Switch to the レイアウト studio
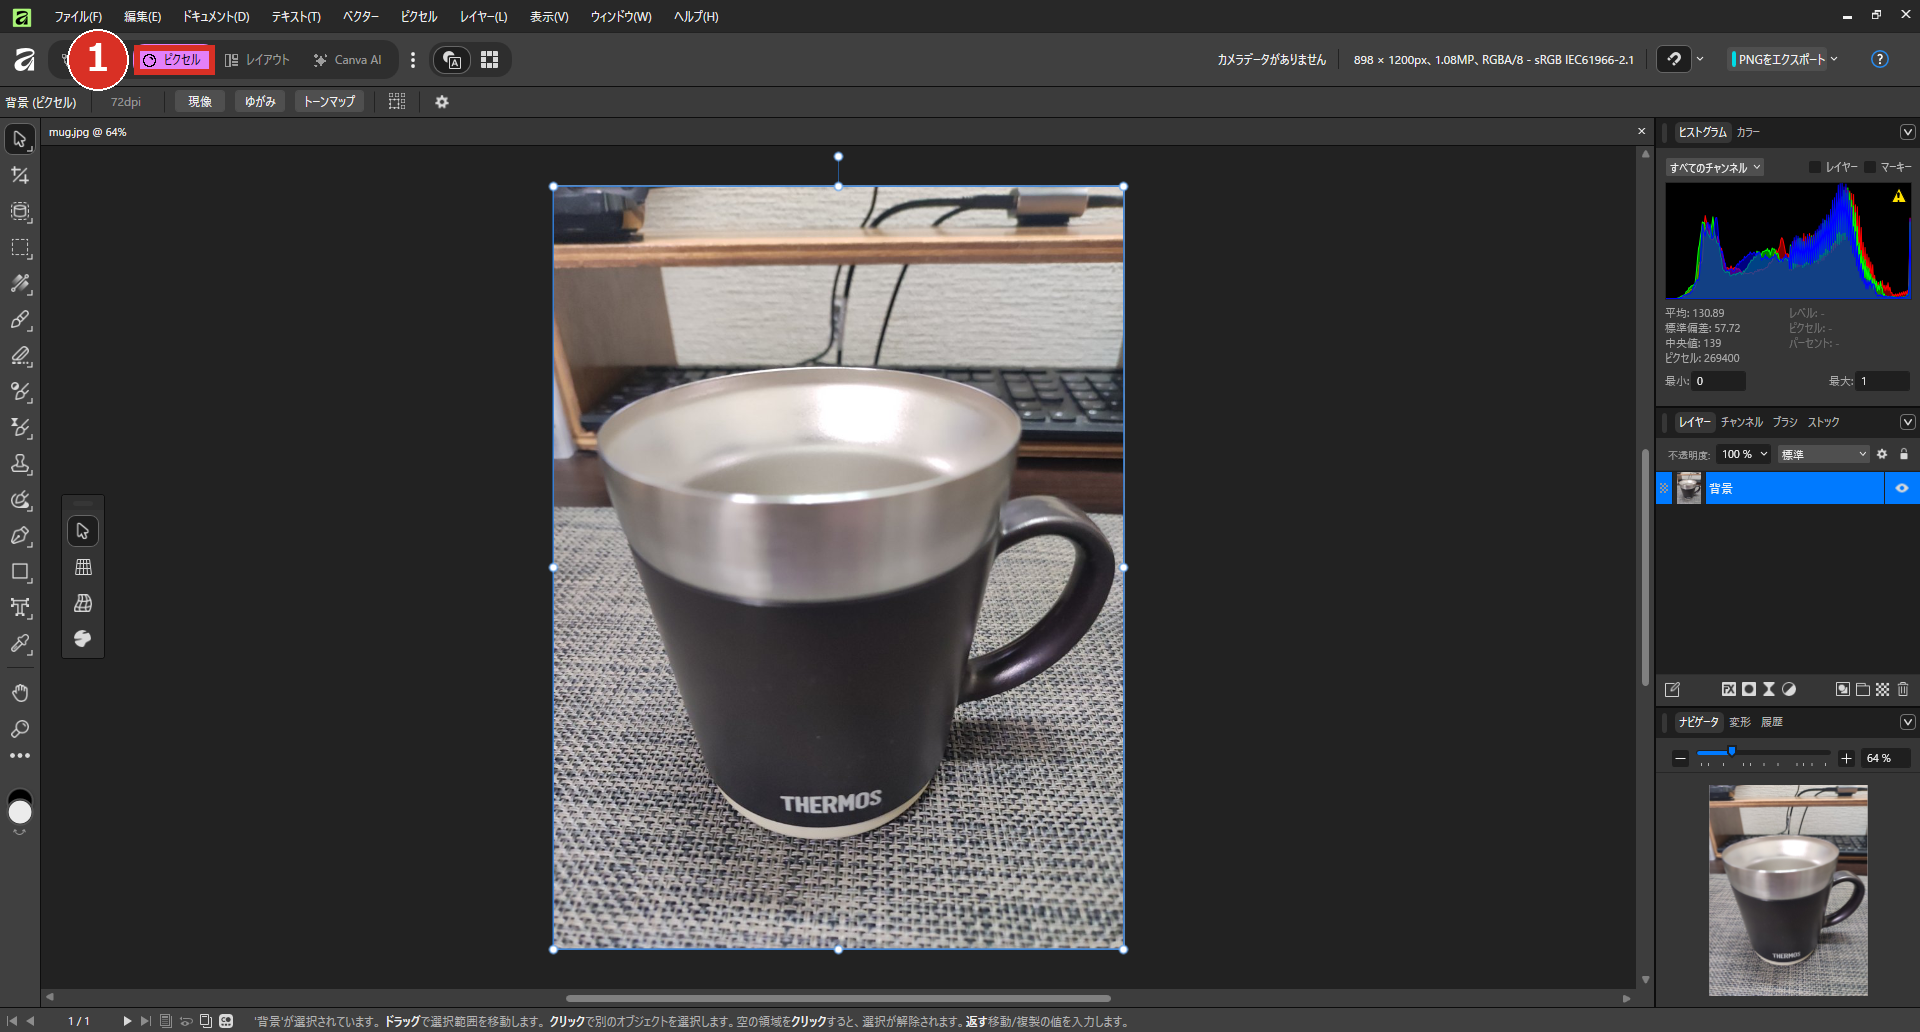 tap(257, 60)
